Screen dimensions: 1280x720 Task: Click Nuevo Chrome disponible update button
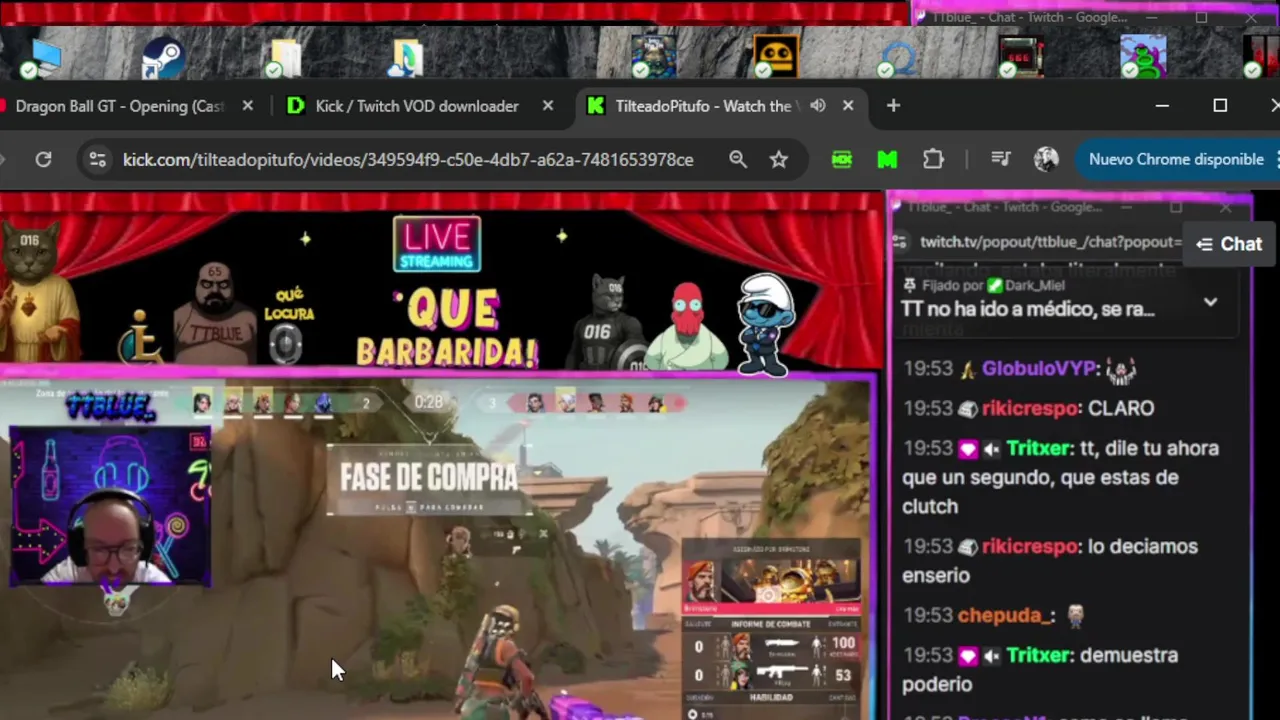coord(1176,160)
